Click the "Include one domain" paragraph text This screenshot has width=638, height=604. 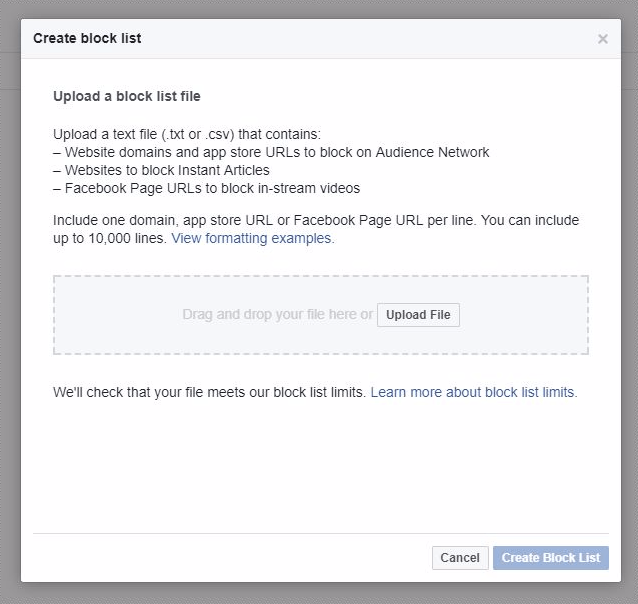pos(316,229)
